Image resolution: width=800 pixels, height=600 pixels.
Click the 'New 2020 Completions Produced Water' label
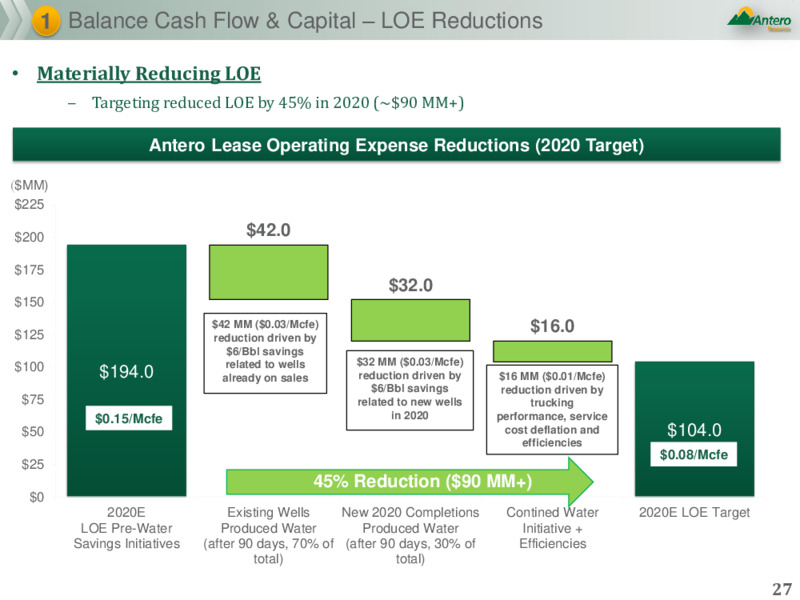[x=411, y=536]
